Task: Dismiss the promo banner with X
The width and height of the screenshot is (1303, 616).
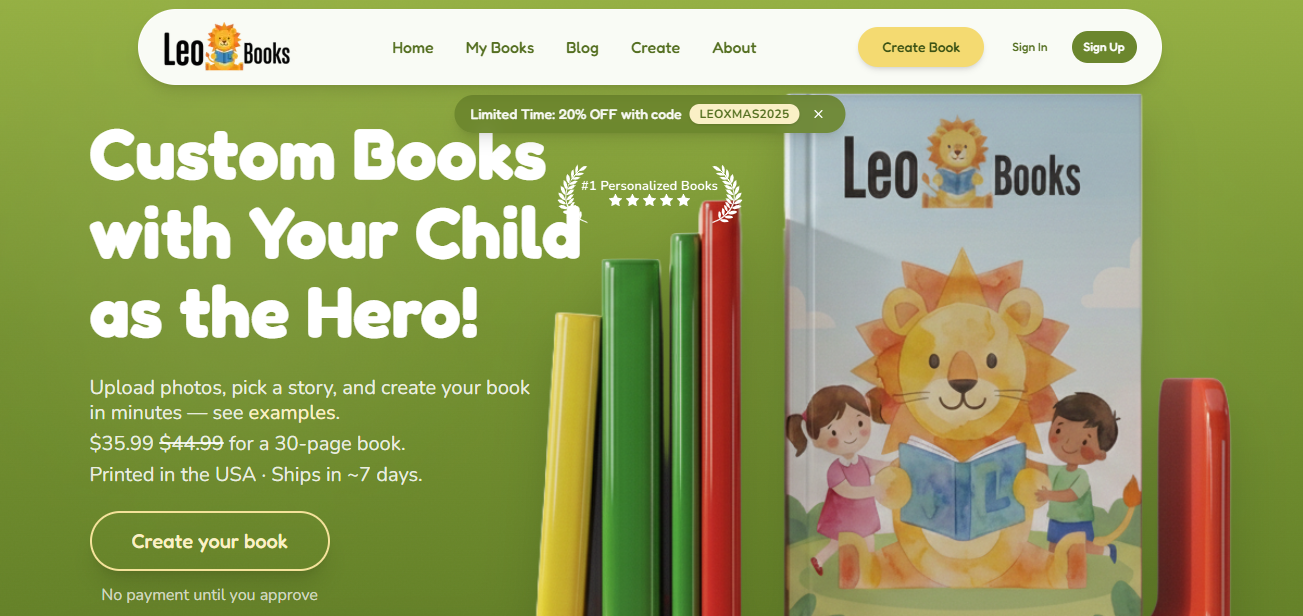Action: 818,114
